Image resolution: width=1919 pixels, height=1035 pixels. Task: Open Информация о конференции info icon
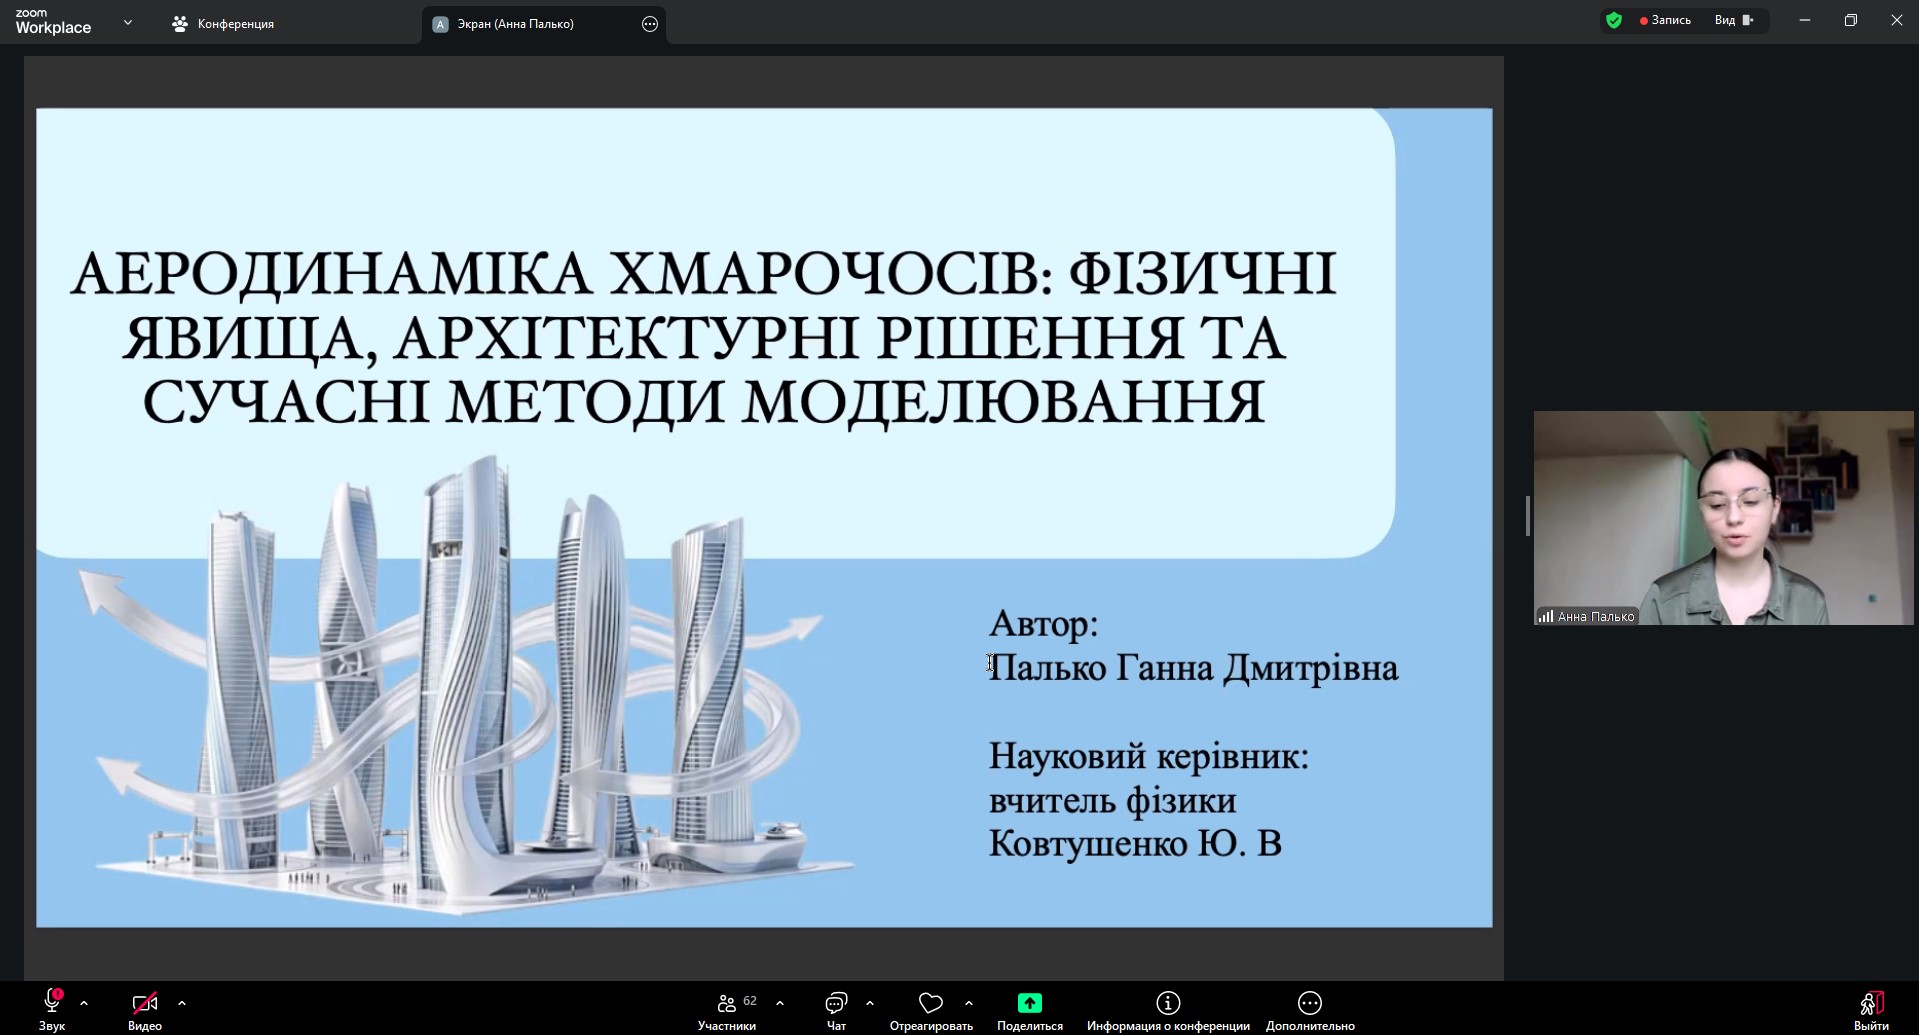click(x=1168, y=1002)
